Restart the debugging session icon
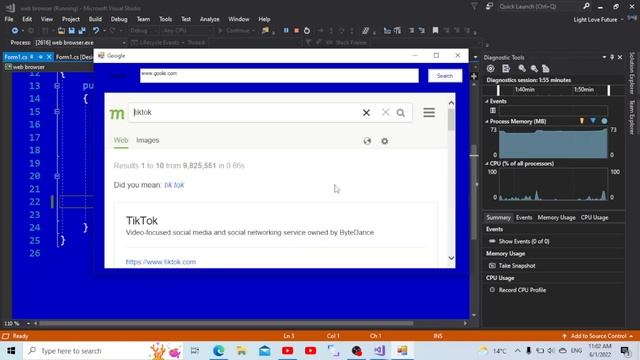The height and width of the screenshot is (360, 640). pos(307,31)
